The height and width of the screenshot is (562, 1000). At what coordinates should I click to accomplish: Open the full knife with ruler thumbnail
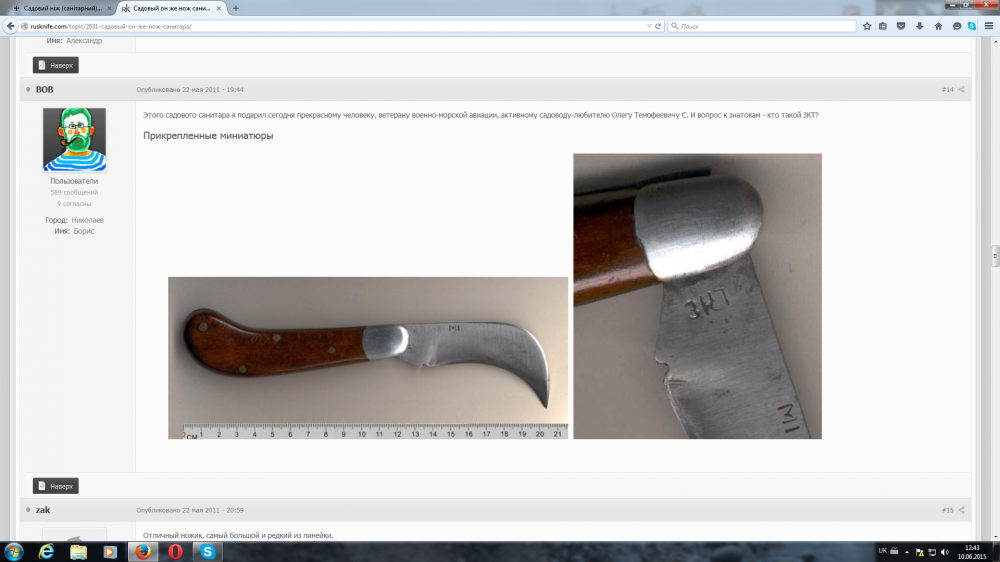[x=367, y=357]
